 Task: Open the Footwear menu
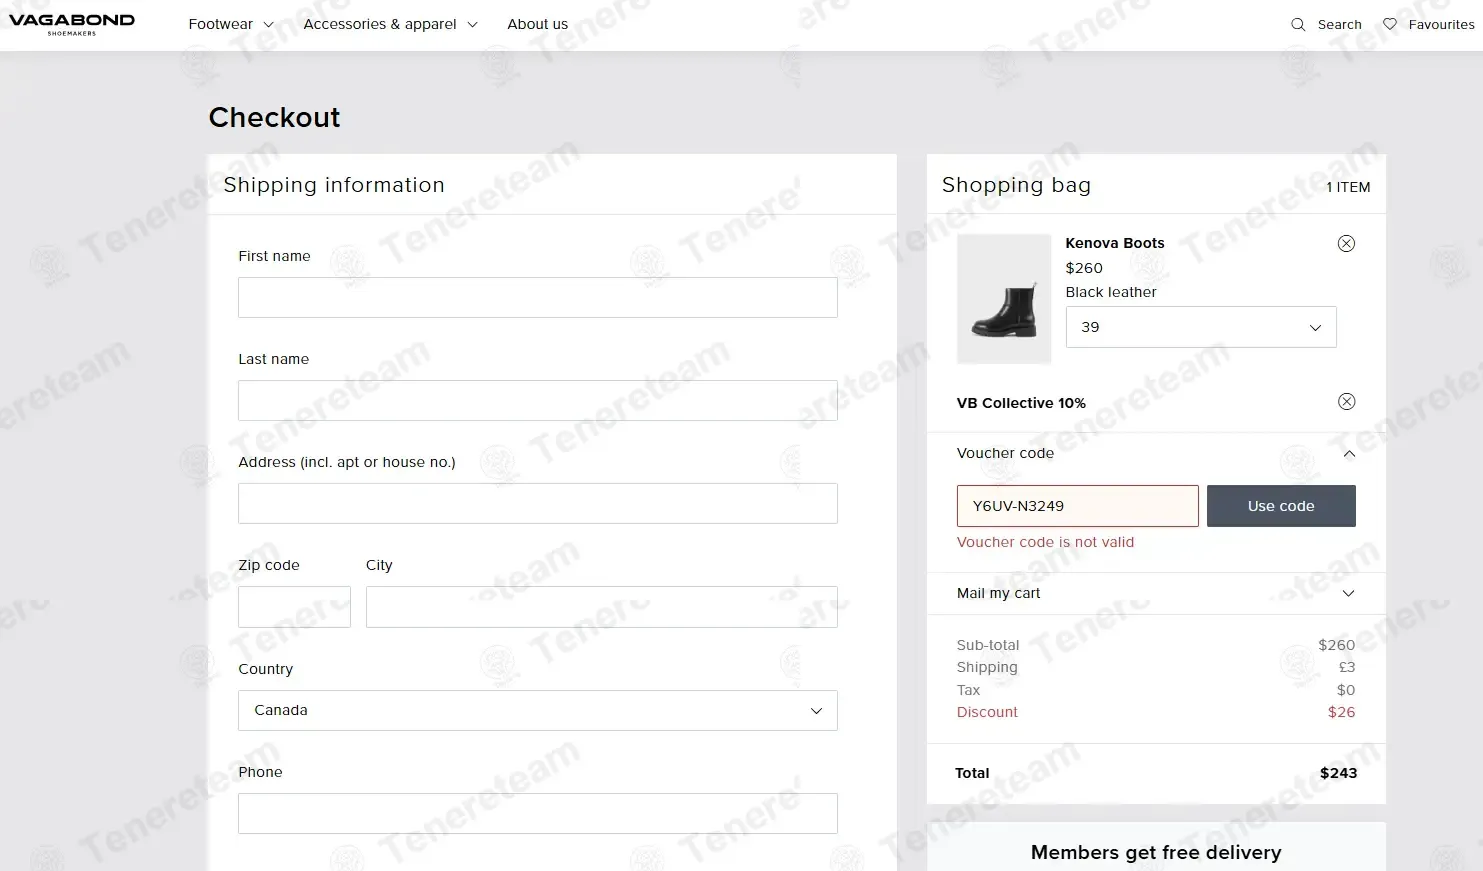coord(231,24)
